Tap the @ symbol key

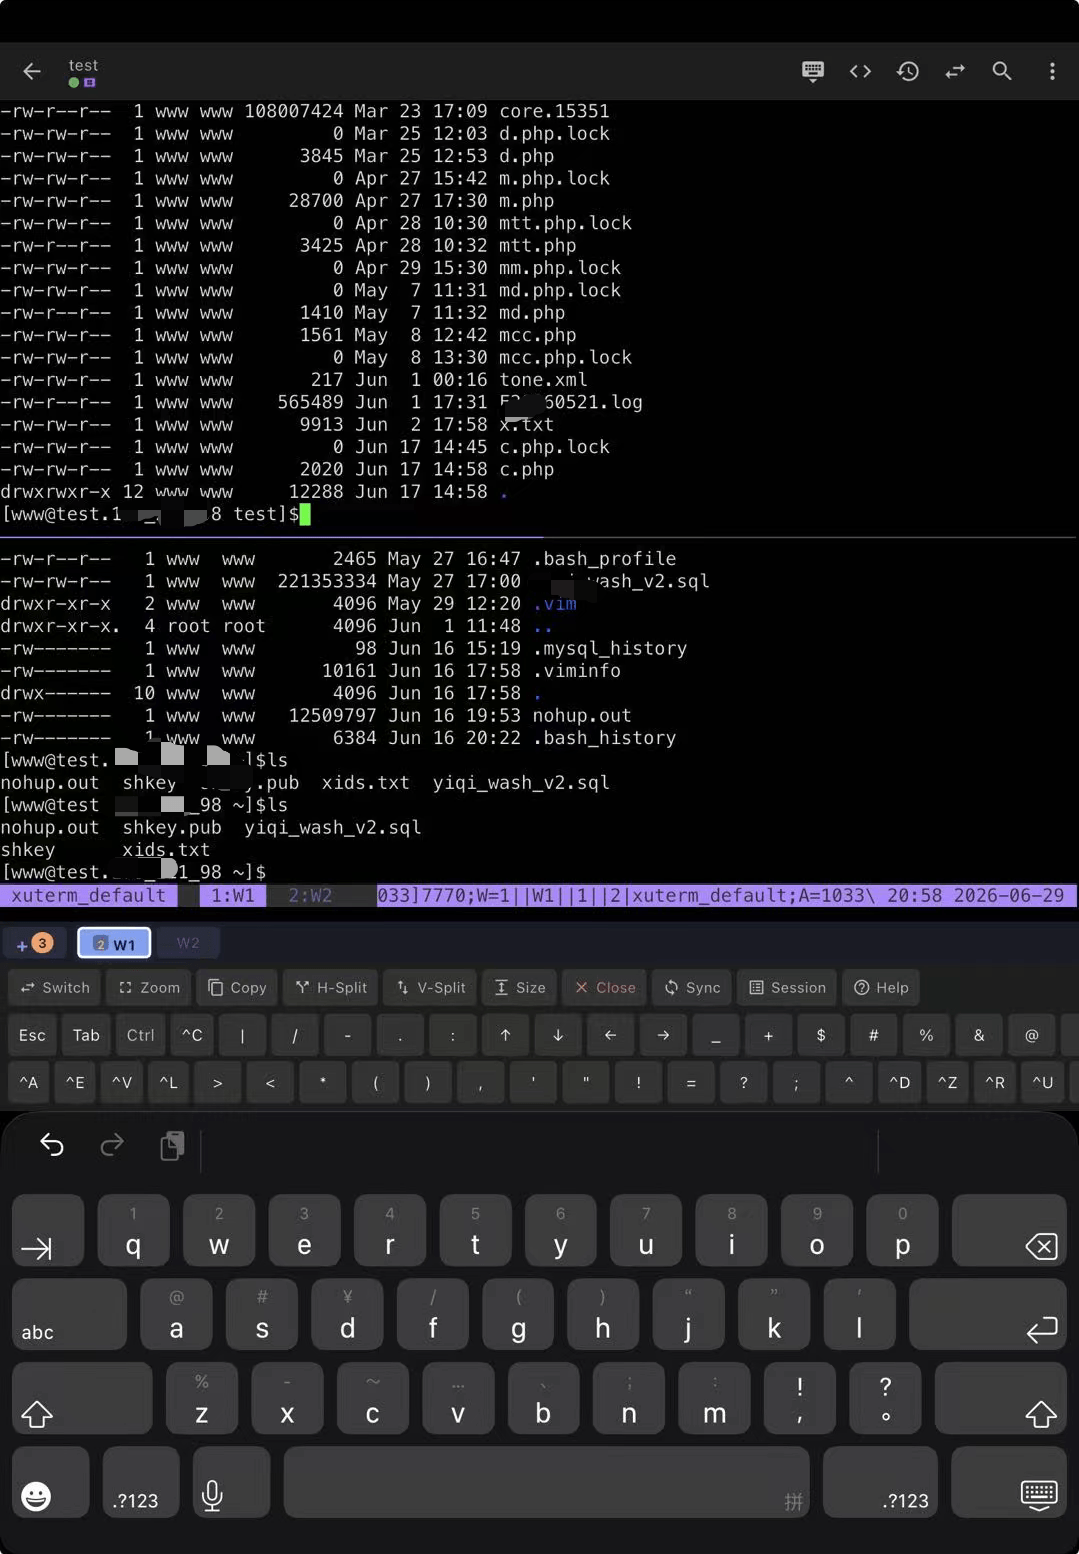[x=1031, y=1035]
